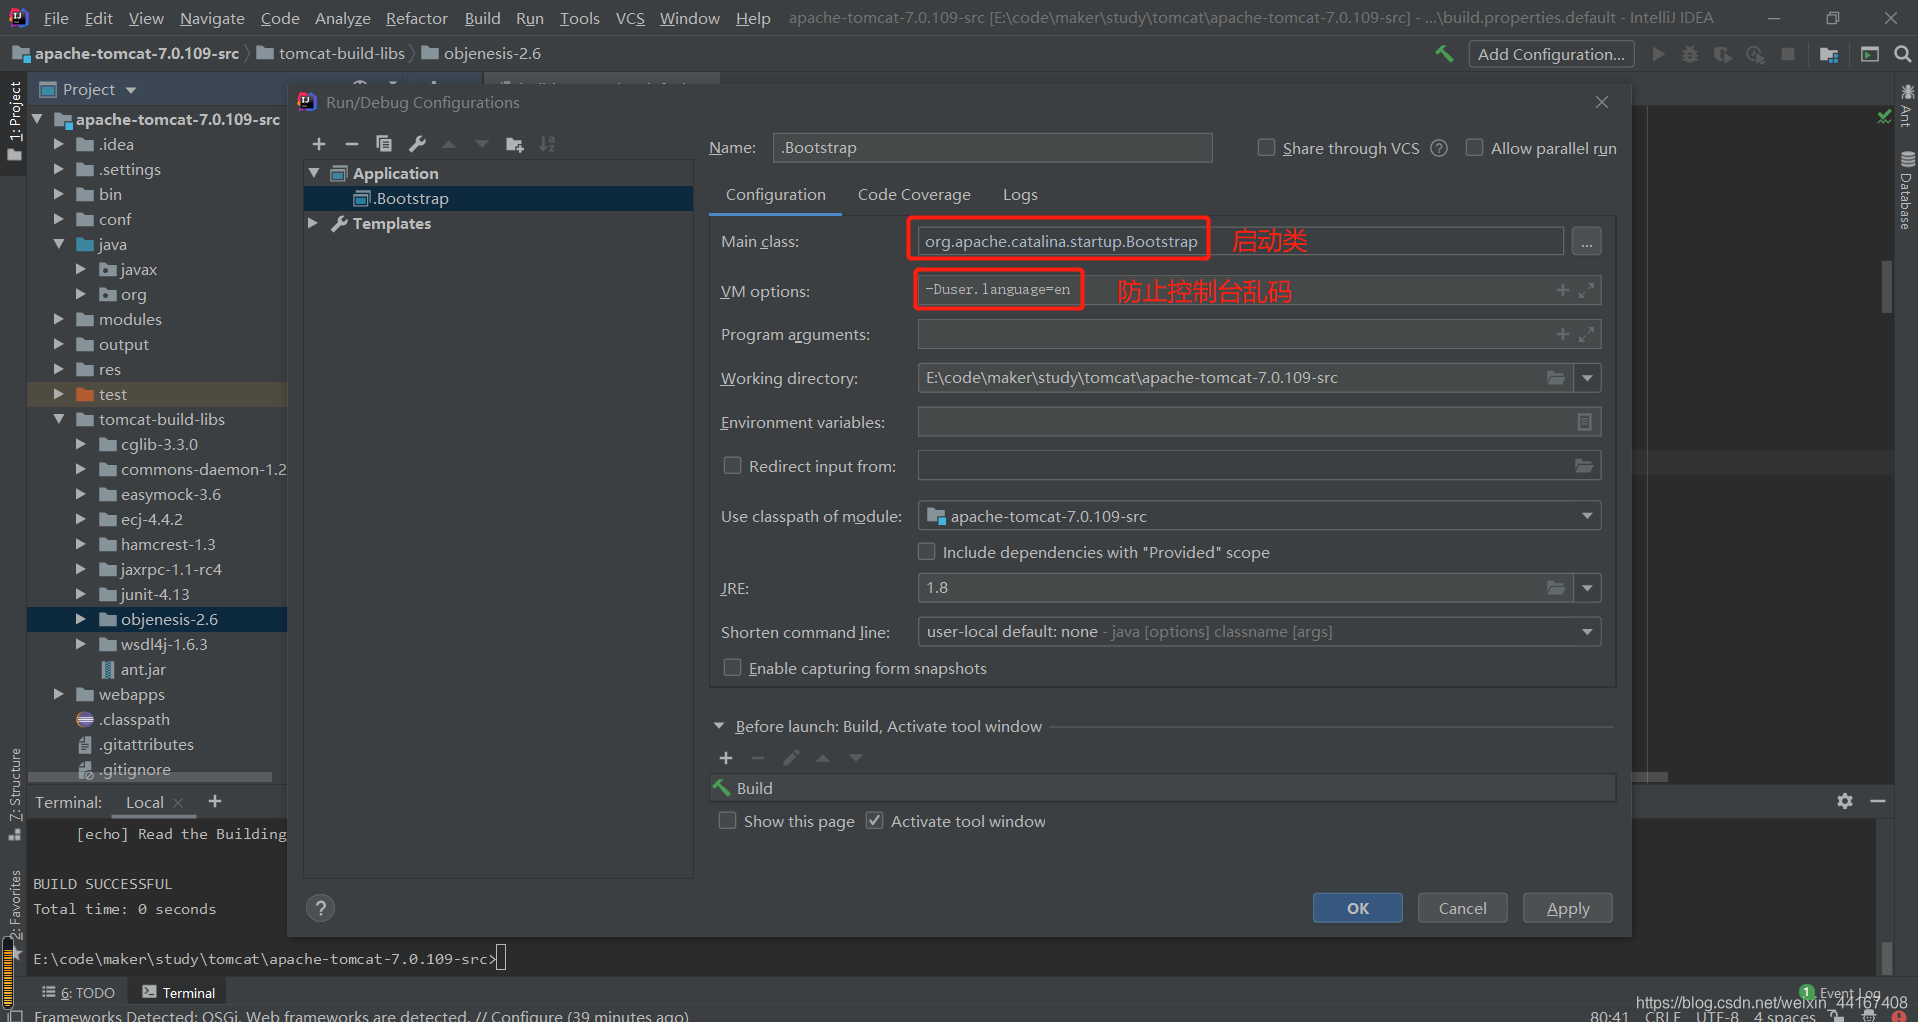Browse Working directory folder icon
This screenshot has height=1022, width=1918.
tap(1556, 378)
